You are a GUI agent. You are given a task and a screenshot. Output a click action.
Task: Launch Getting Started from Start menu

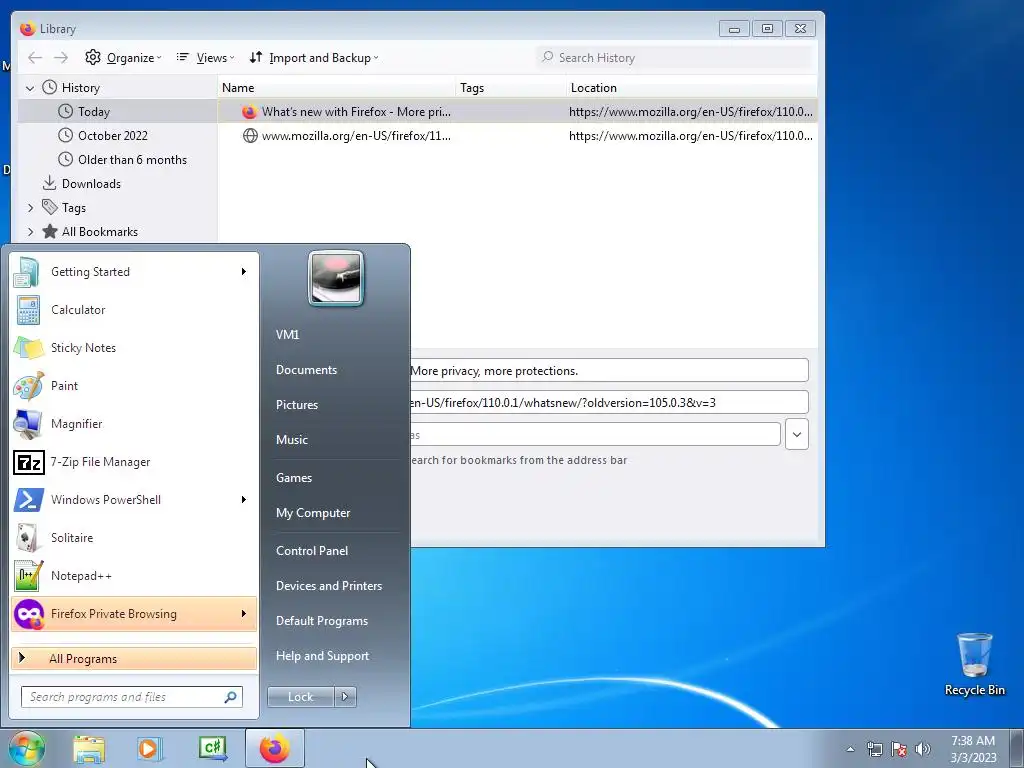pos(134,272)
